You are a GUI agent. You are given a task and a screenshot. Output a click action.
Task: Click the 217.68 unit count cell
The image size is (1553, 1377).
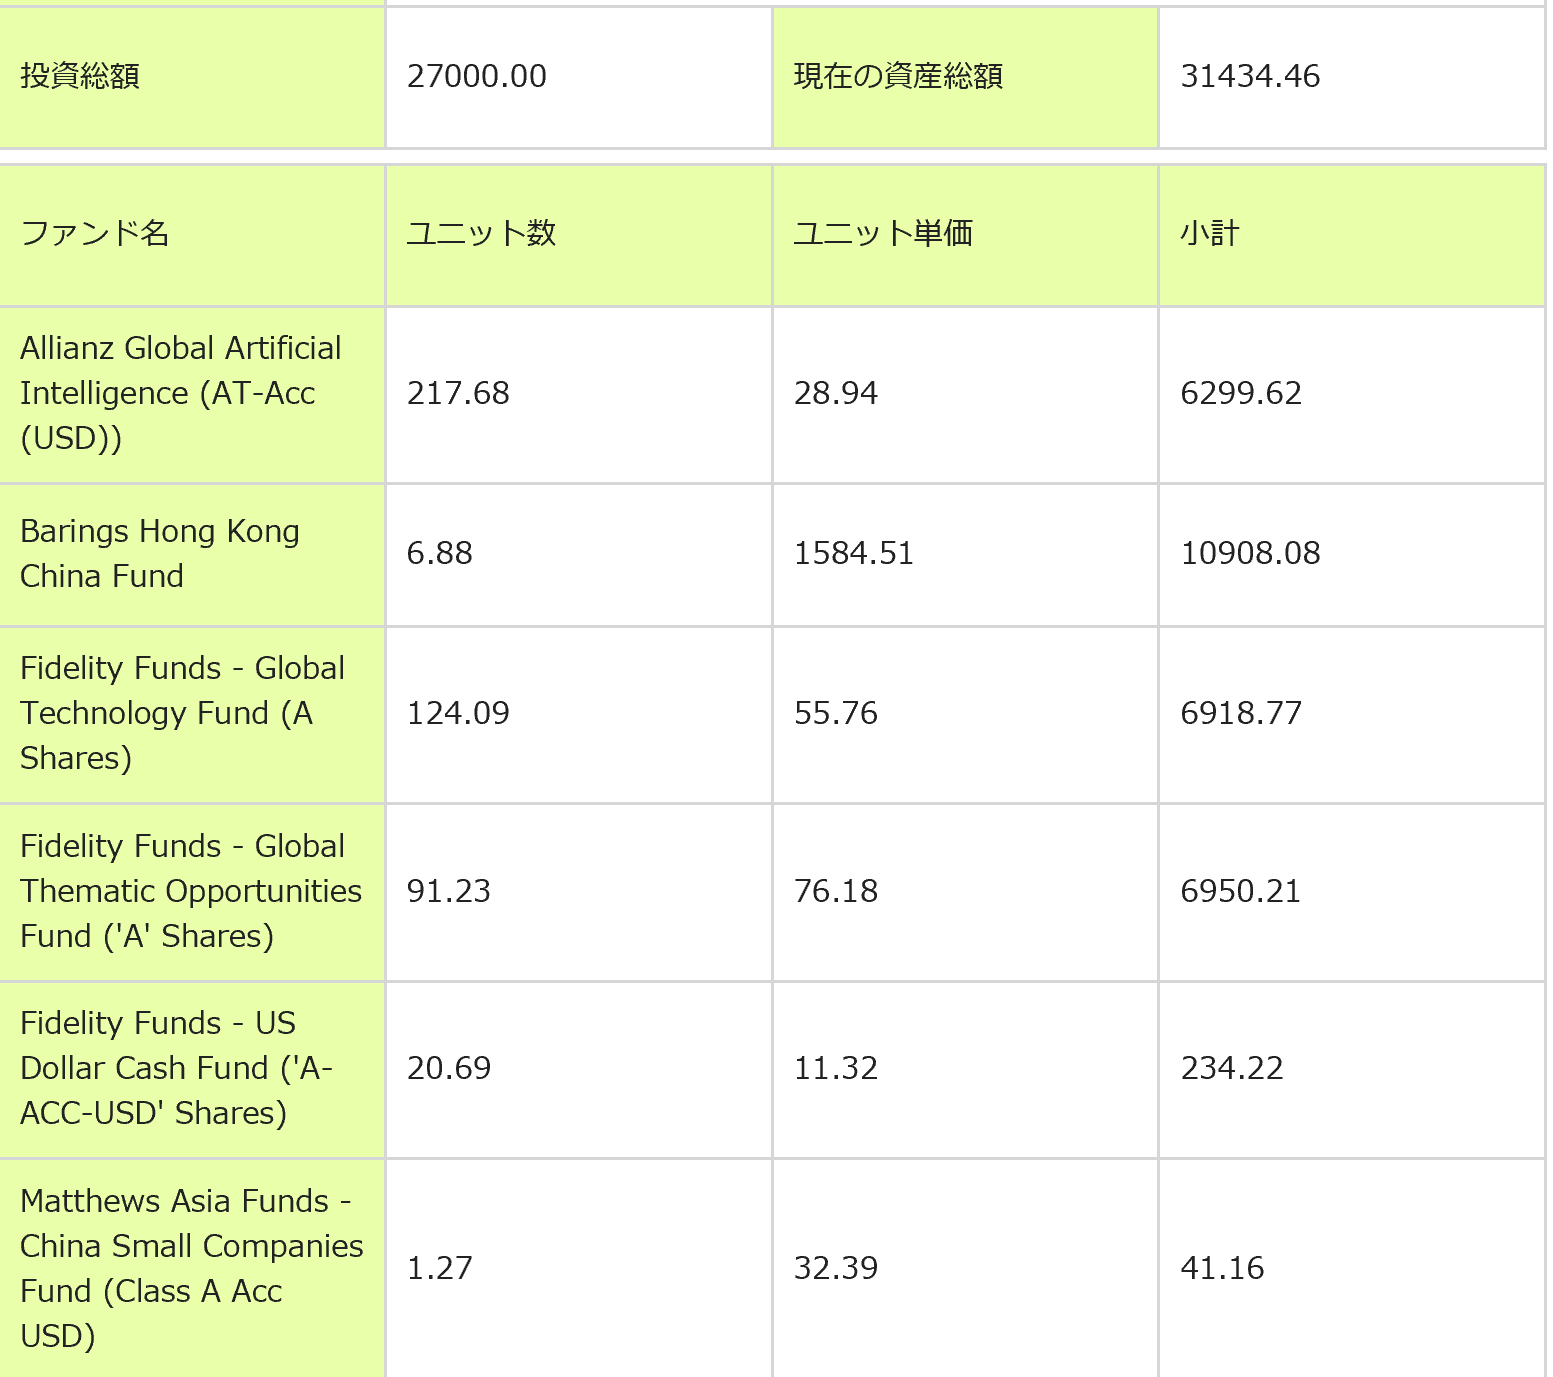[x=458, y=393]
